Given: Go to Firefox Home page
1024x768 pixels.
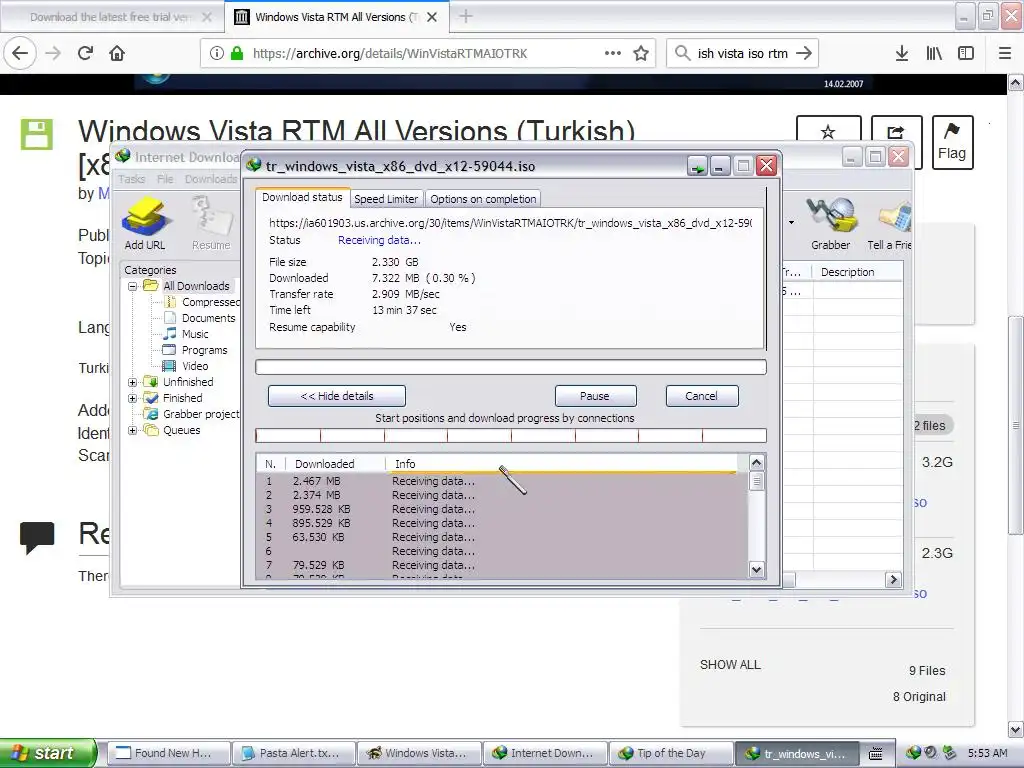Looking at the screenshot, I should point(117,53).
